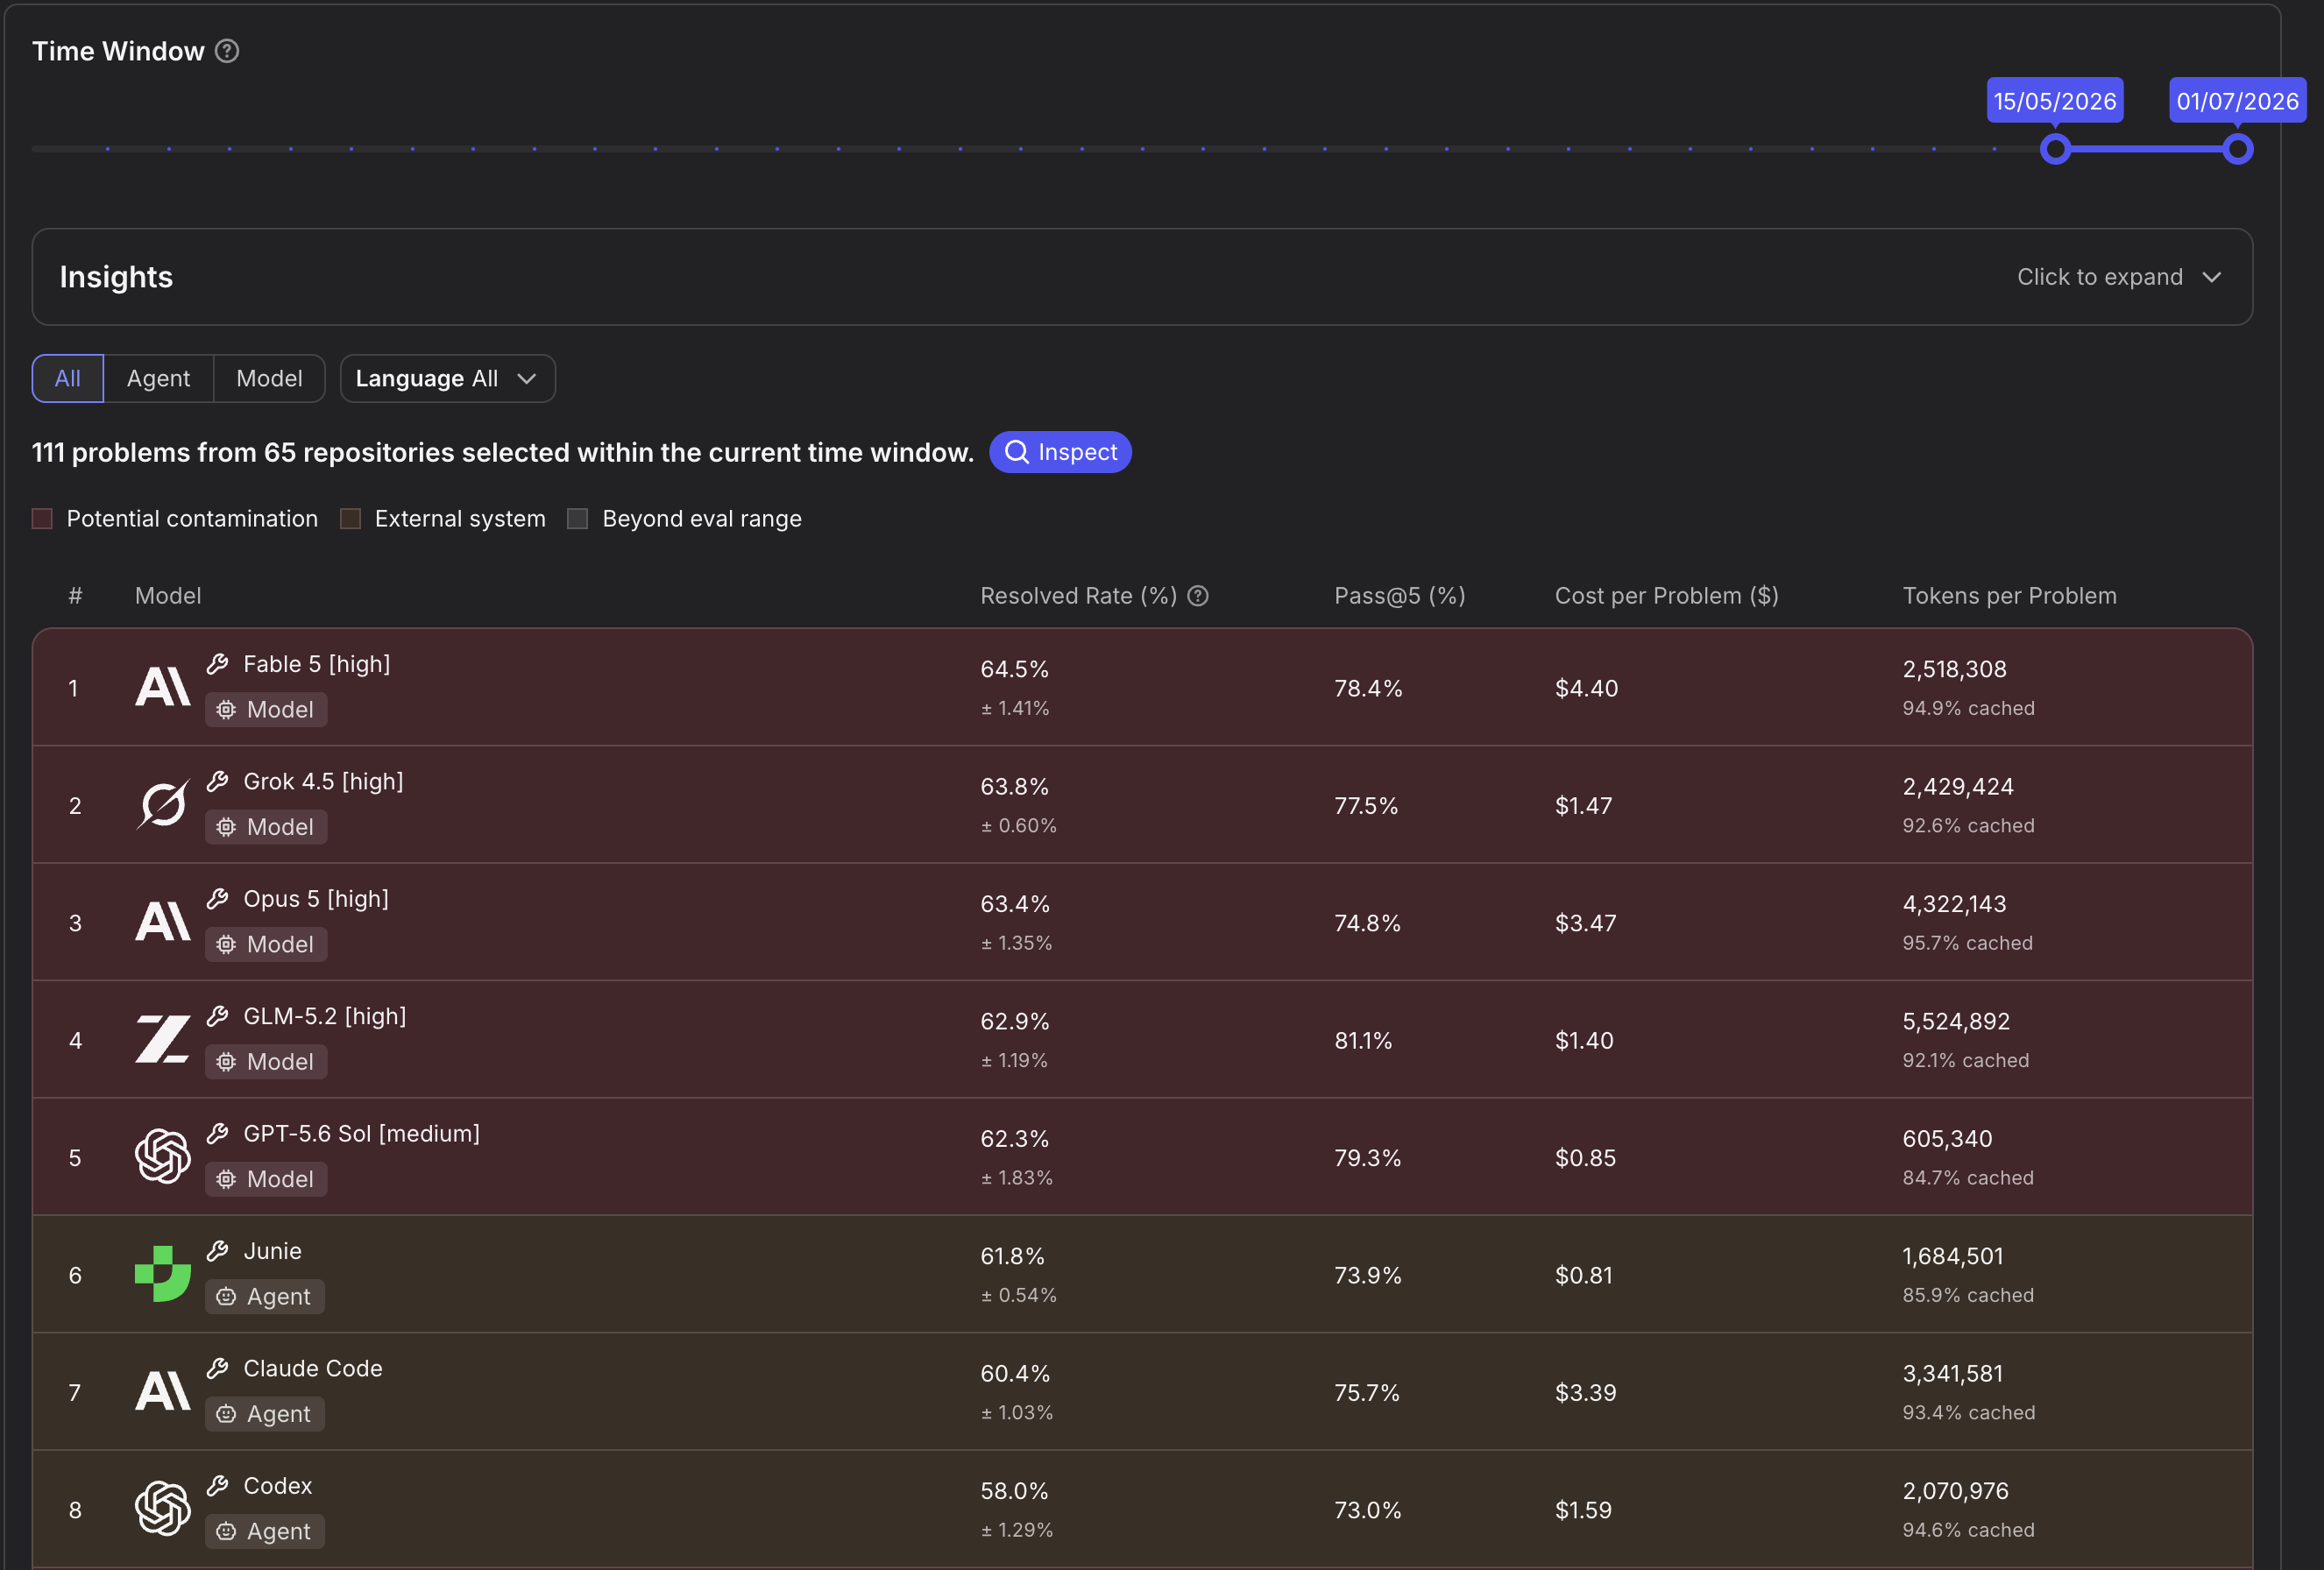Click the 15/05/2026 date label
Screen dimensions: 2324x1570
point(2055,101)
